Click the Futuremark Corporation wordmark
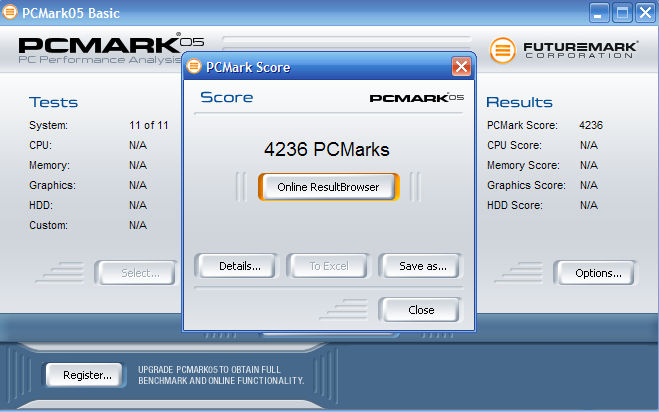The width and height of the screenshot is (659, 412). click(581, 50)
